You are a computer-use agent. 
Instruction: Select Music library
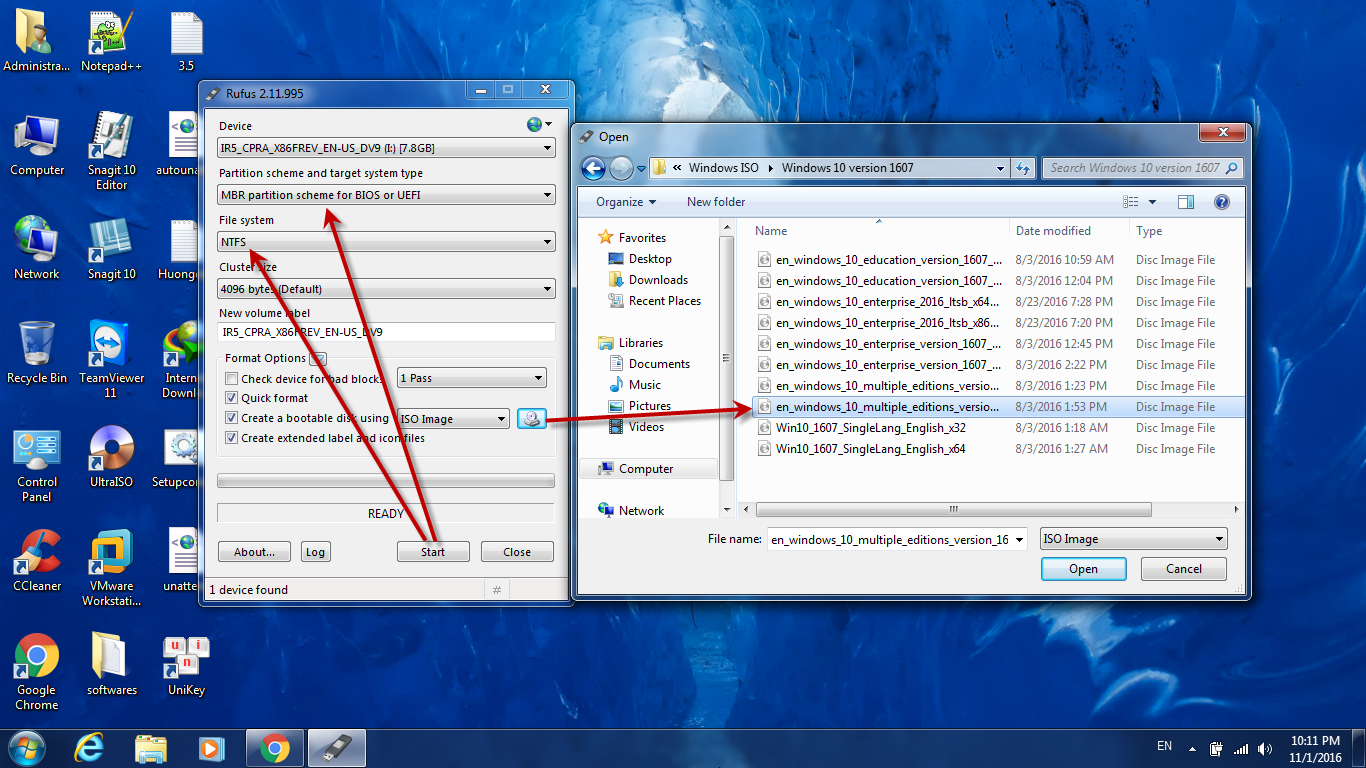[x=645, y=385]
